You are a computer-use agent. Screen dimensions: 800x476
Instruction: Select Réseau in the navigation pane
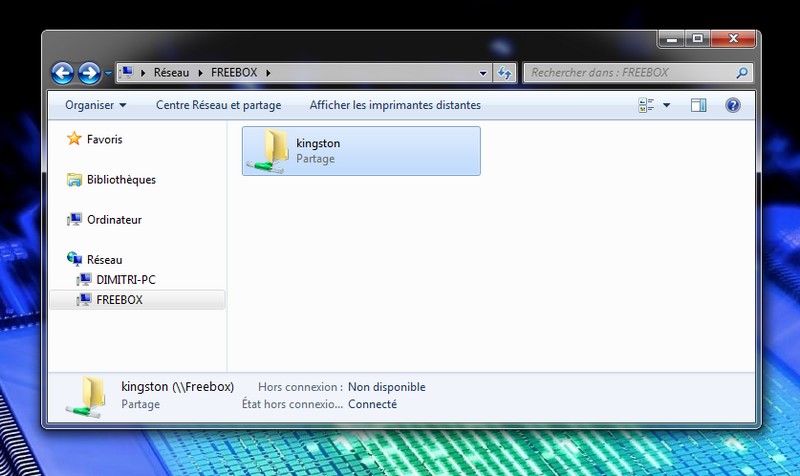point(105,260)
